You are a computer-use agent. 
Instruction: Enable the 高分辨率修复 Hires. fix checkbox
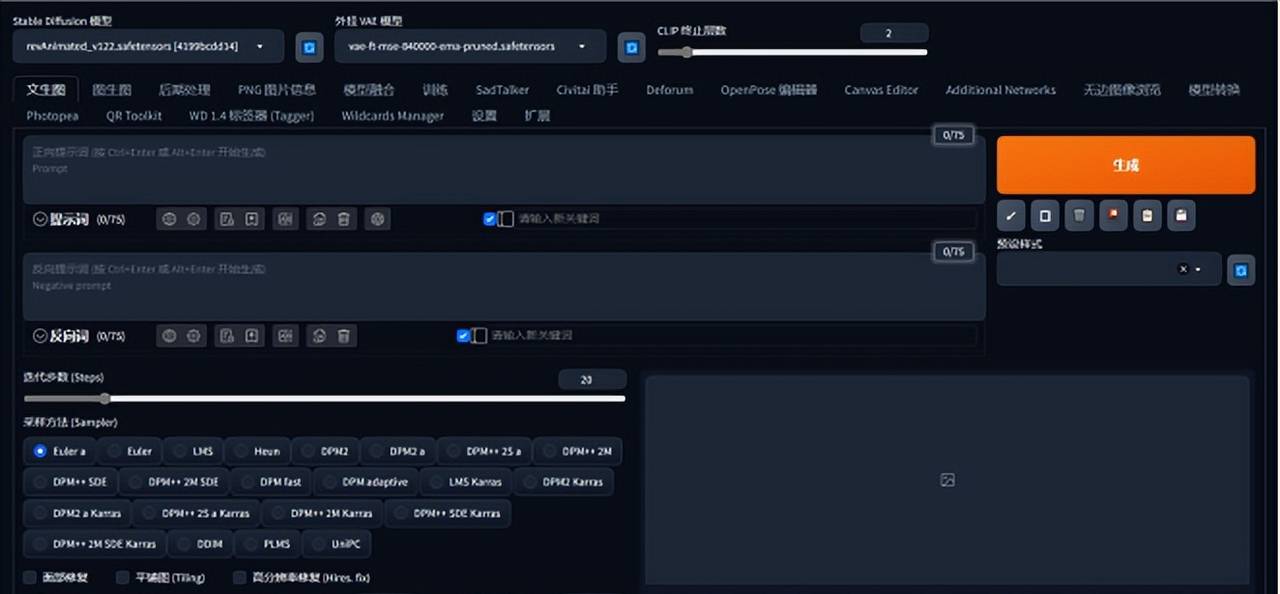click(x=239, y=577)
